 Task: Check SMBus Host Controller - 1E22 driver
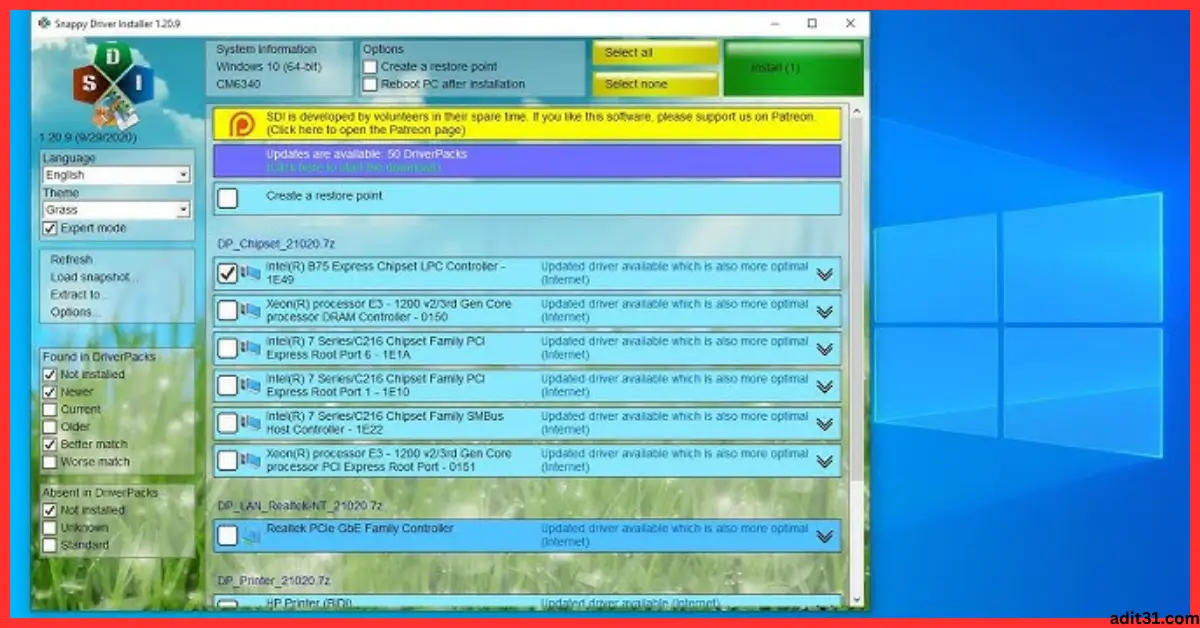click(228, 423)
